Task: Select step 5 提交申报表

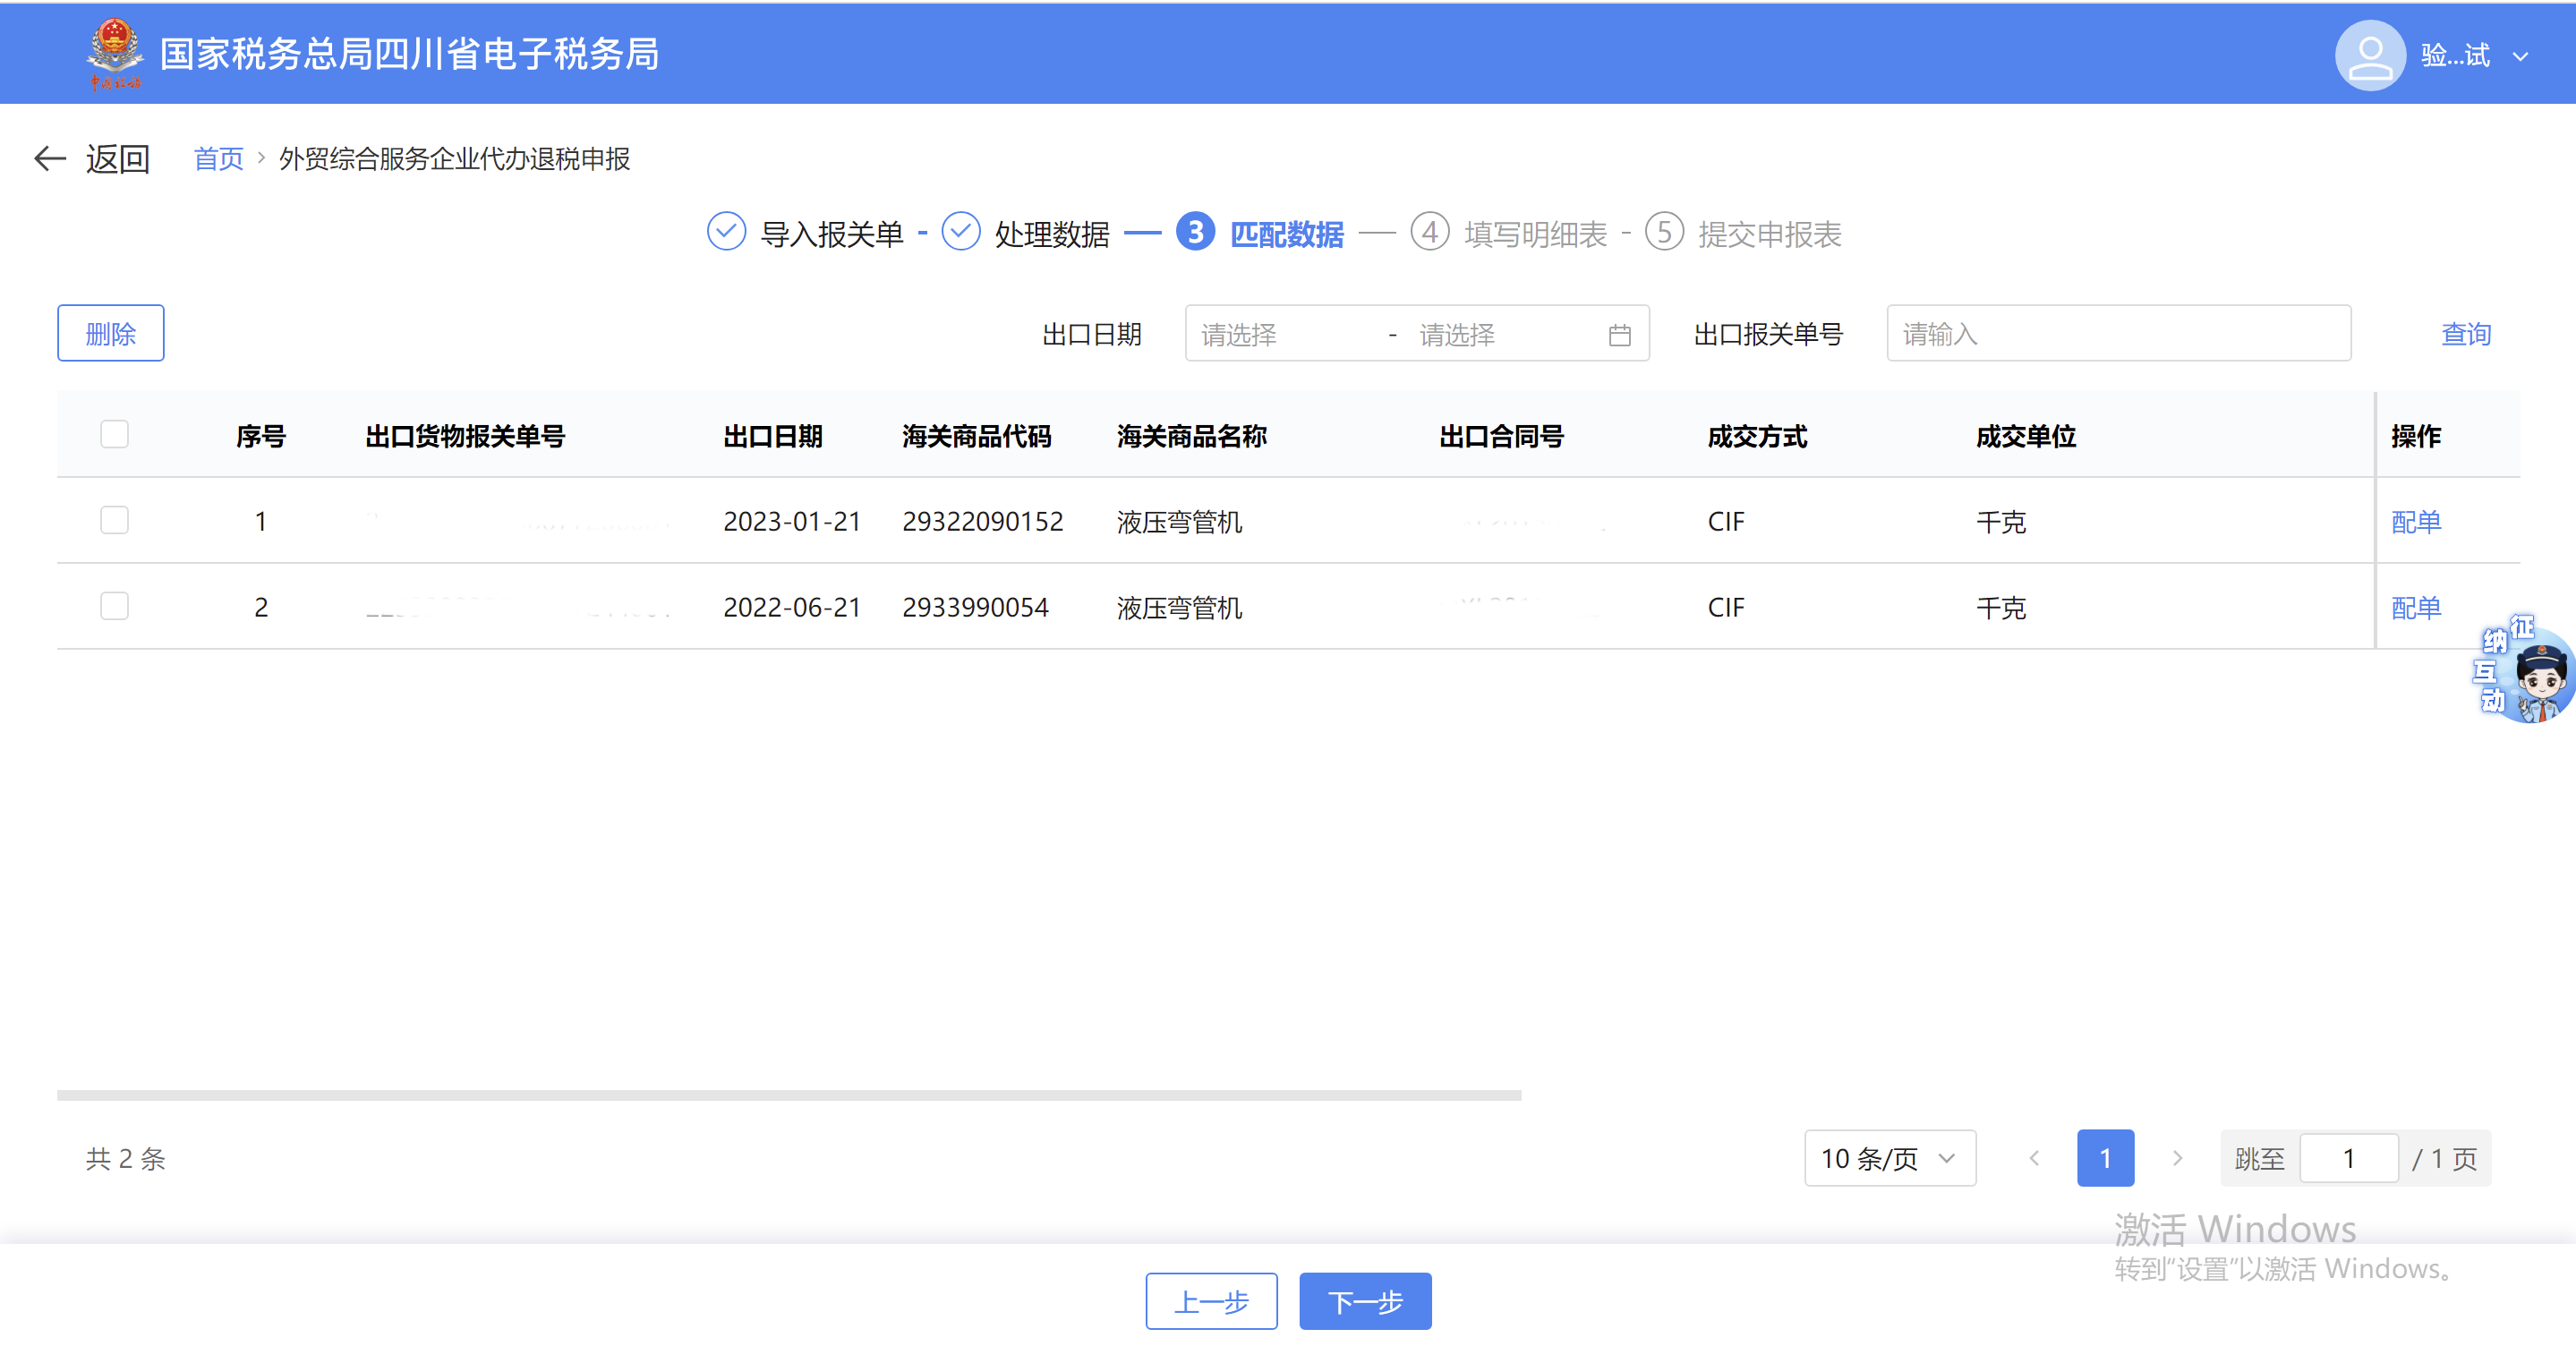Action: pyautogui.click(x=1768, y=234)
